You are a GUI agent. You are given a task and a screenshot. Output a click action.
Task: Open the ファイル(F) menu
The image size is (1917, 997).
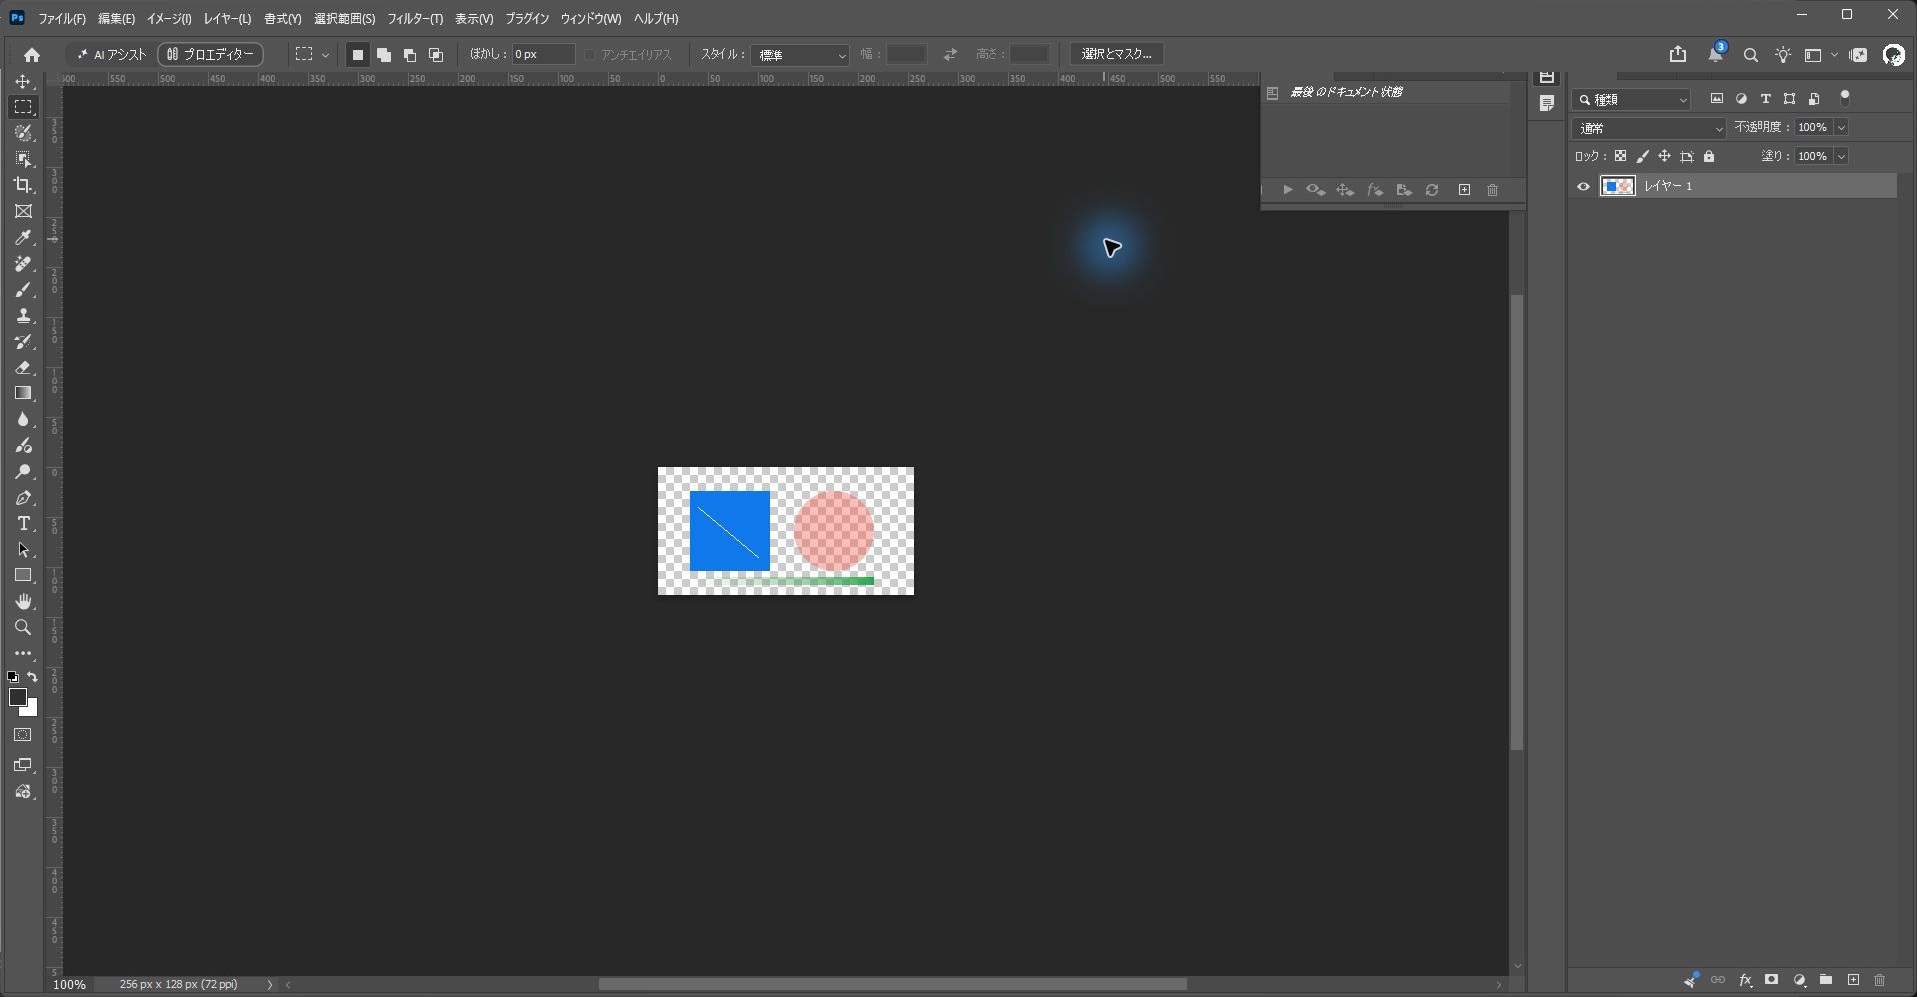click(62, 19)
